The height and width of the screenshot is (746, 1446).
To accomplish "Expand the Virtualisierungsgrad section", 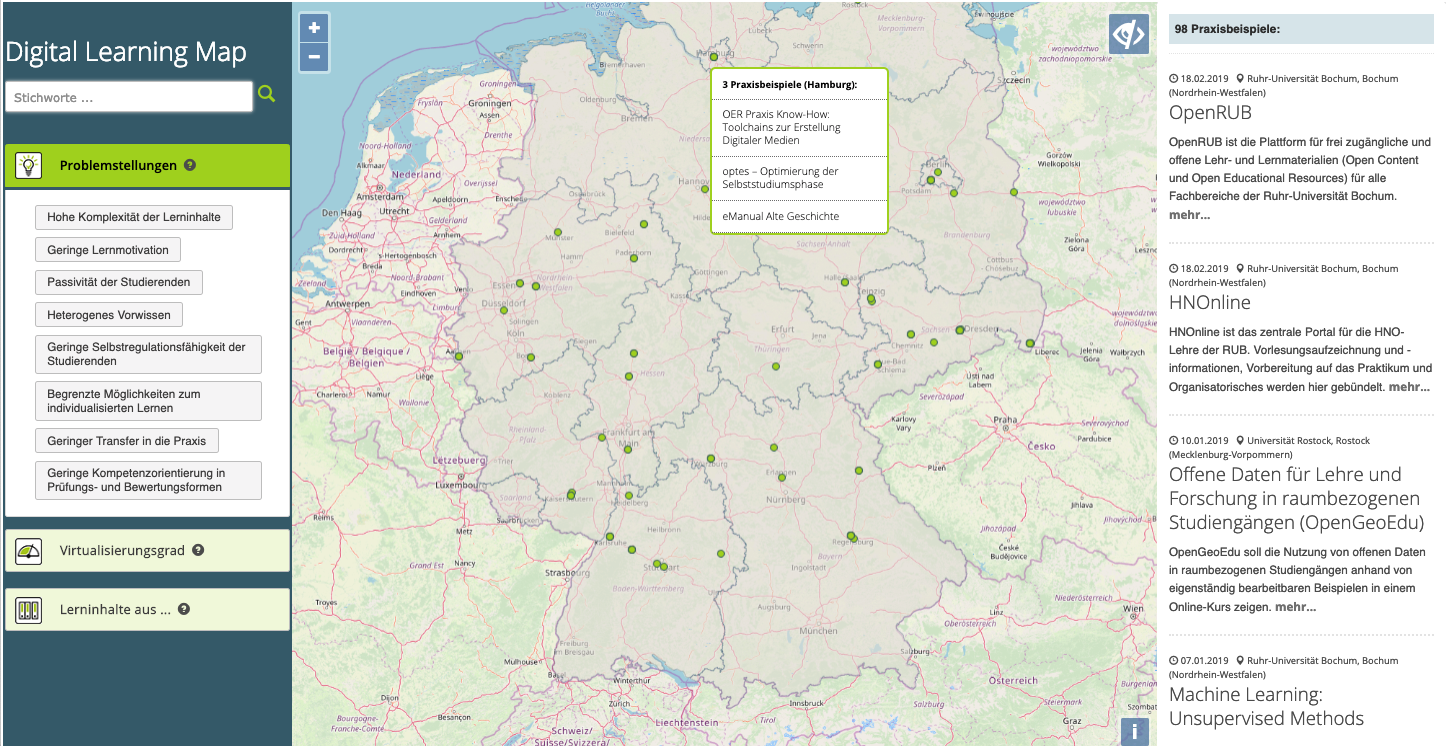I will tap(122, 550).
